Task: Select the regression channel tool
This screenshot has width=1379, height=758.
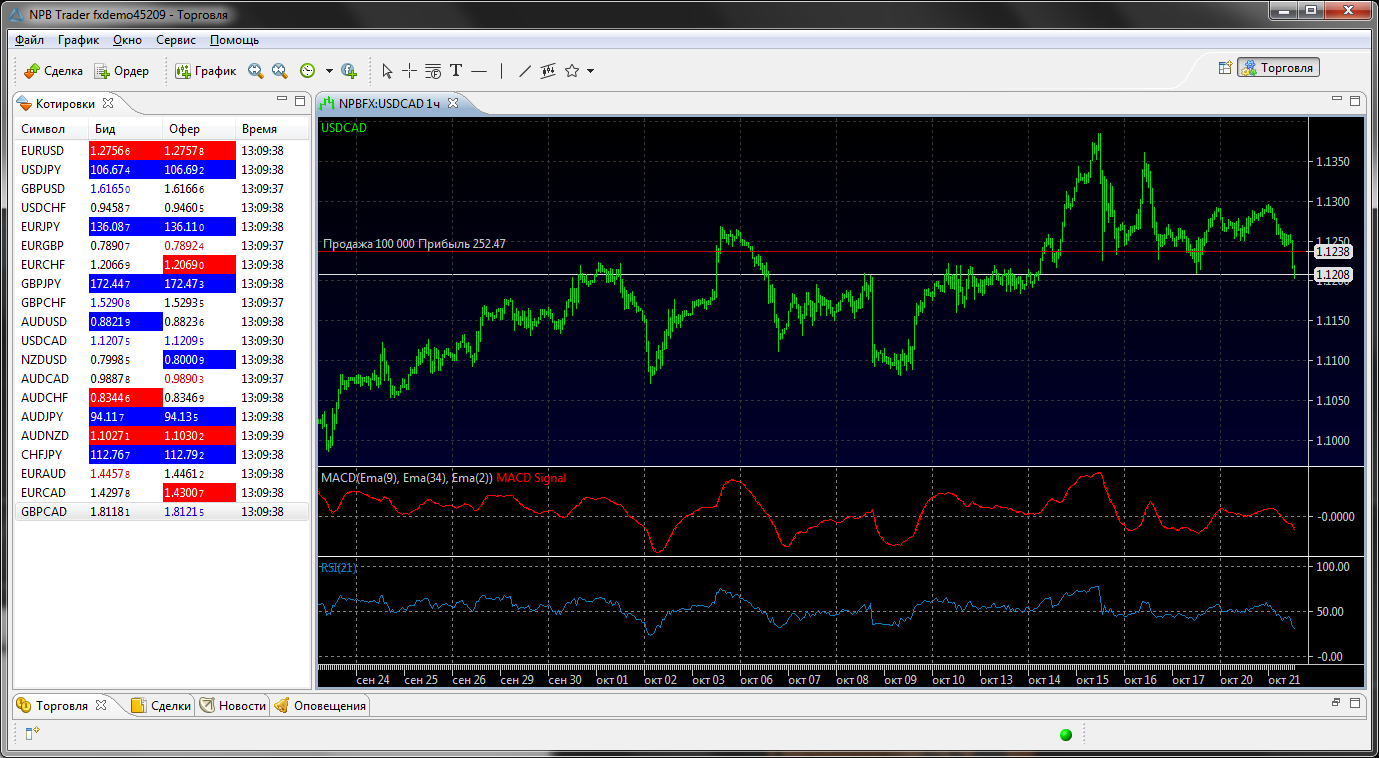Action: [x=548, y=71]
